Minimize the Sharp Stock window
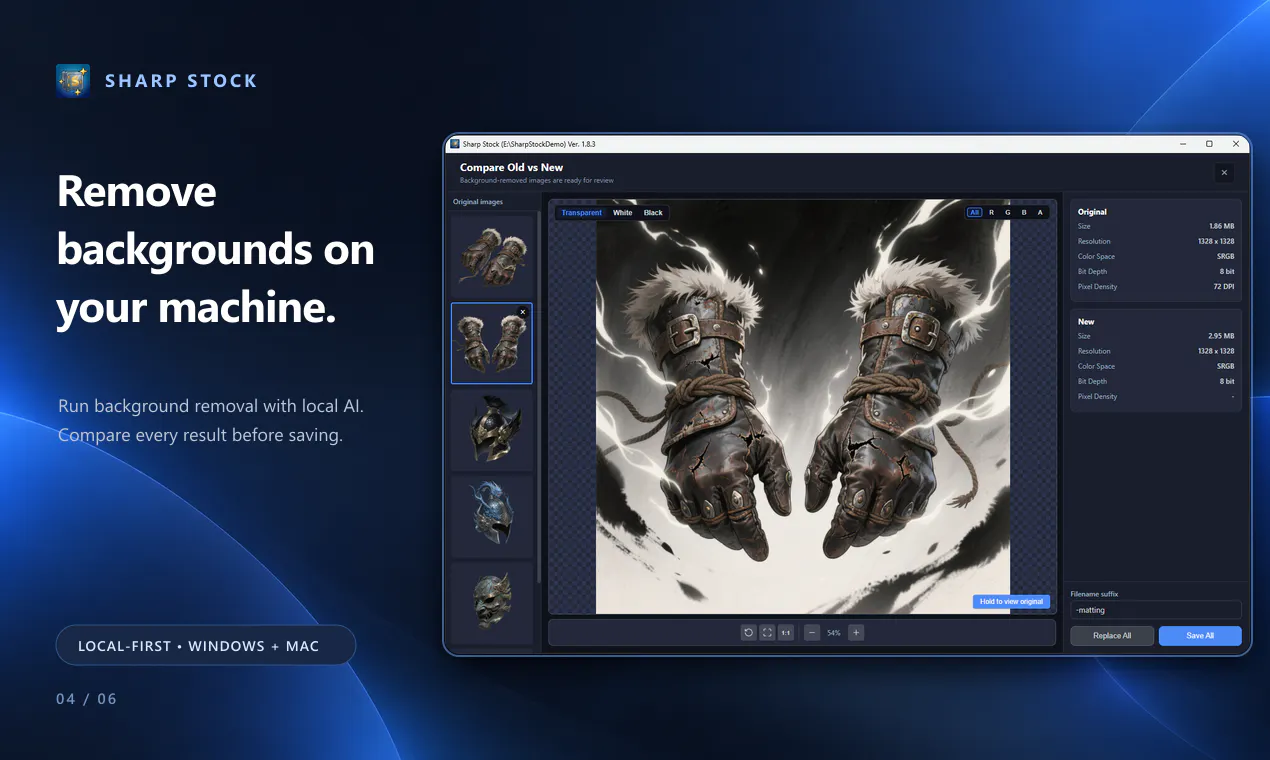The height and width of the screenshot is (760, 1270). 1182,144
